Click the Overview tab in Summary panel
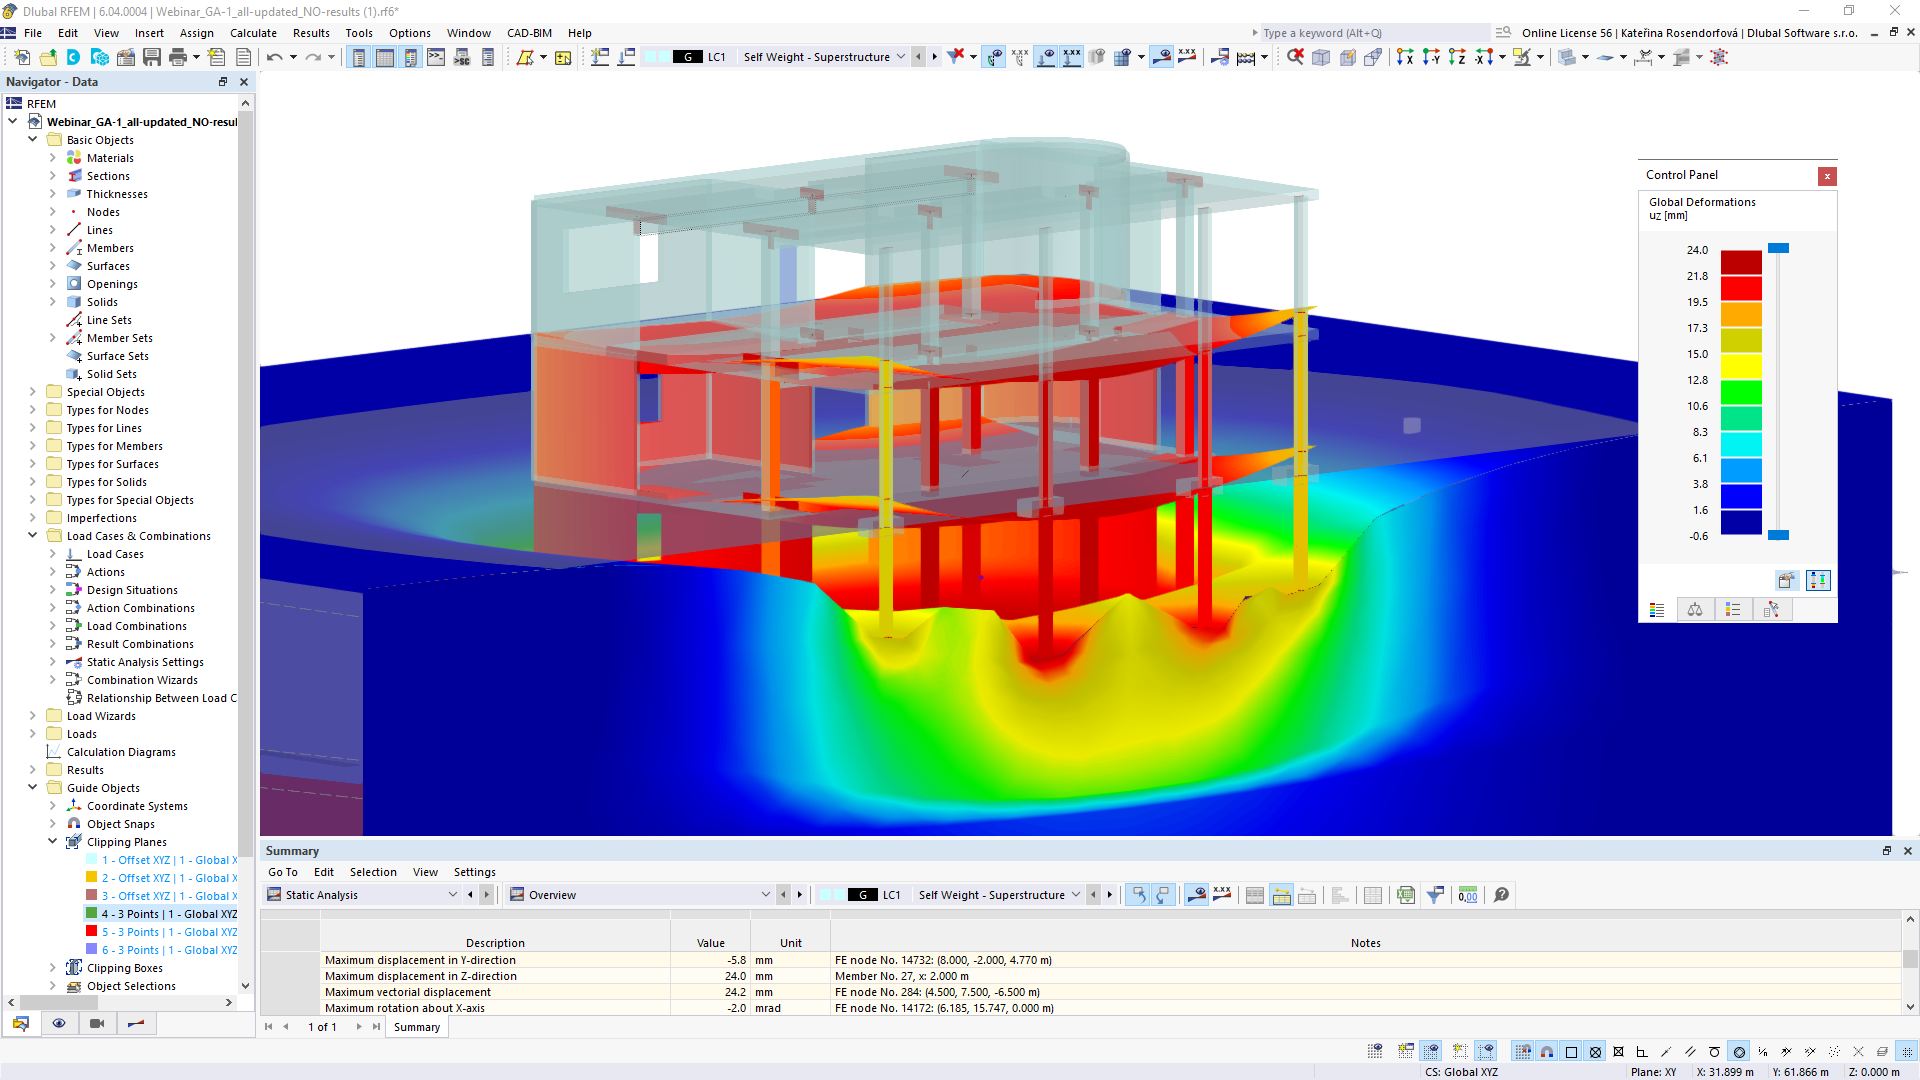 [x=553, y=894]
